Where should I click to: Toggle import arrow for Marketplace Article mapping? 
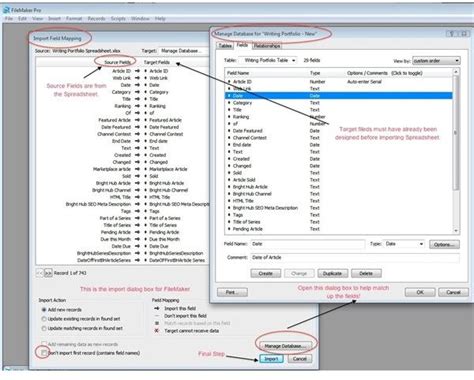pyautogui.click(x=137, y=169)
